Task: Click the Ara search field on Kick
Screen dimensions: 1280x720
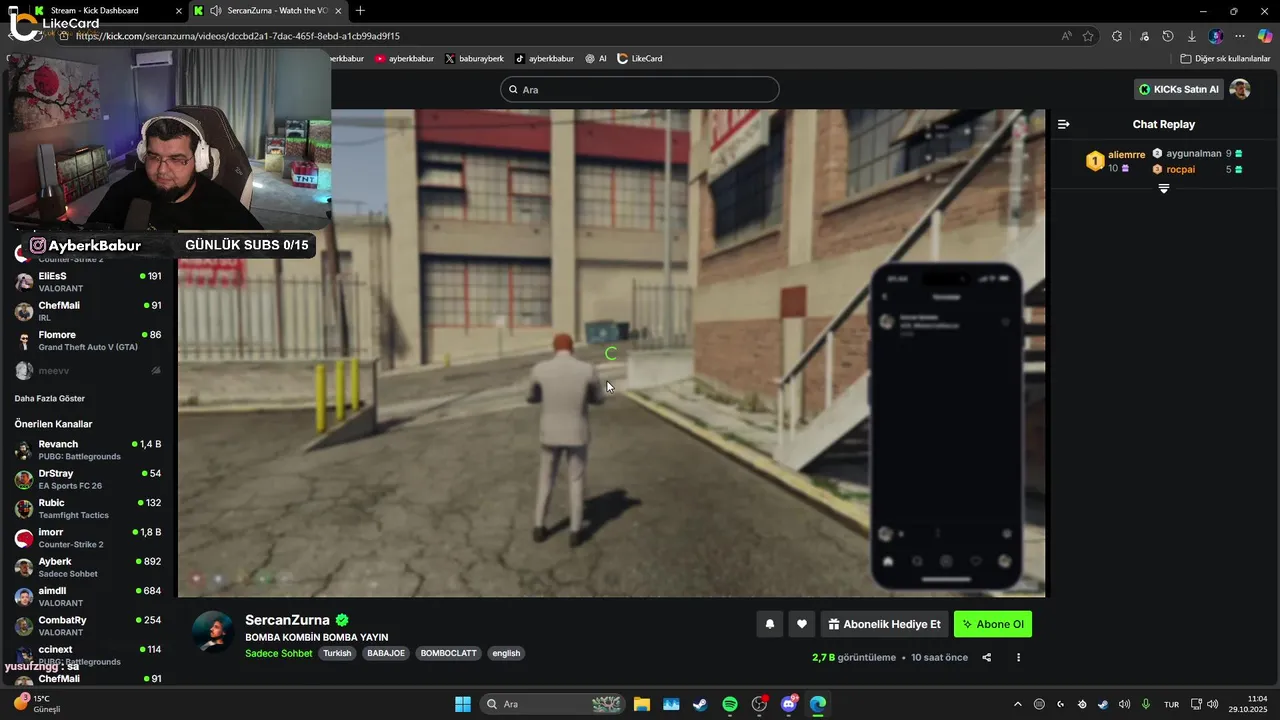Action: (x=640, y=89)
